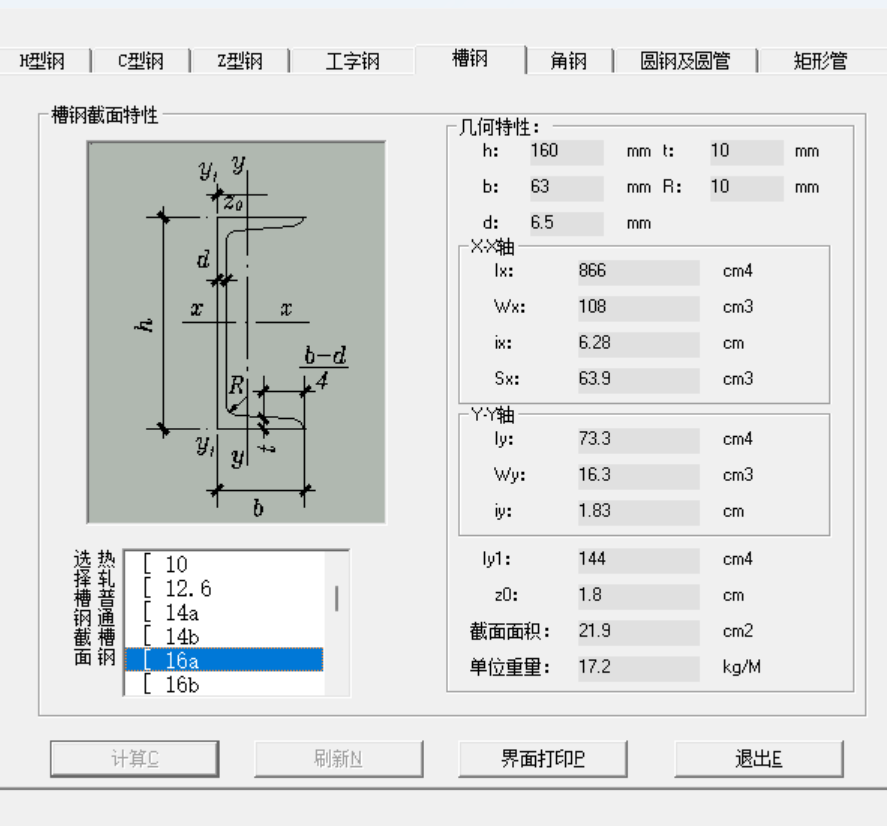Click the Iy field showing 73.3
Image resolution: width=887 pixels, height=826 pixels.
[x=639, y=440]
